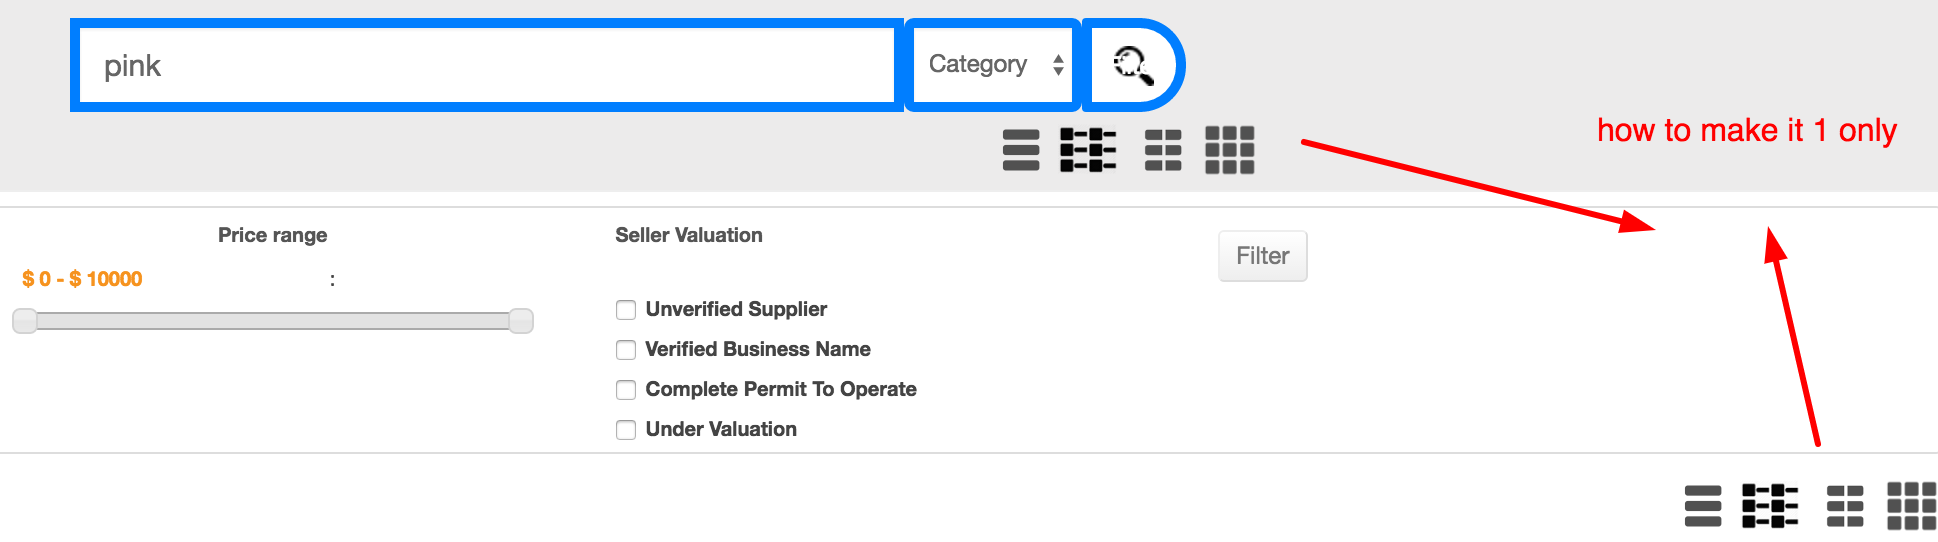This screenshot has height=542, width=1938.
Task: Enable the Verified Business Name filter
Action: 626,350
